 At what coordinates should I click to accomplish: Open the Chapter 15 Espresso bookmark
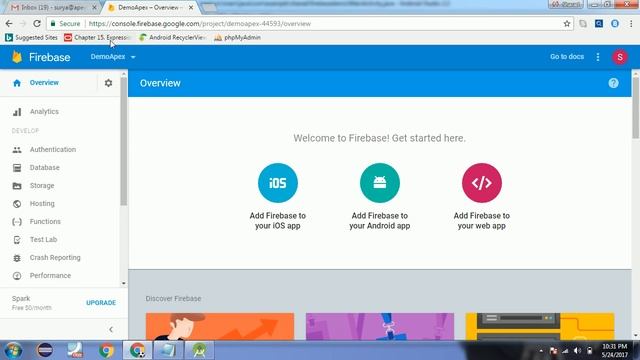pos(98,38)
